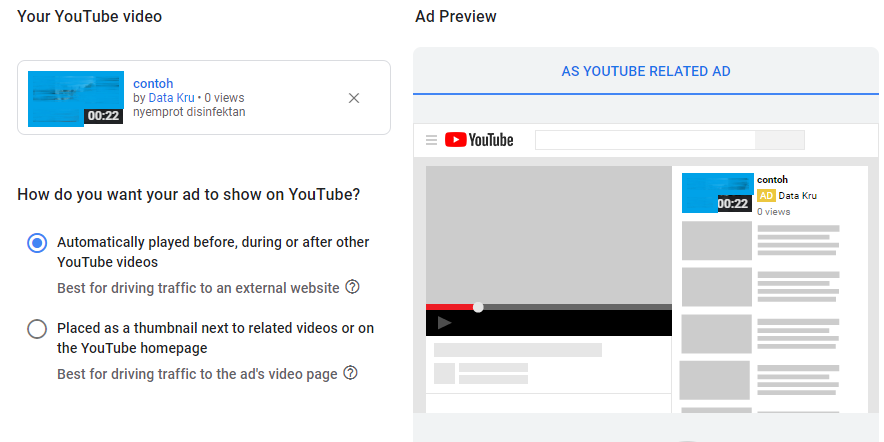
Task: Click Your YouTube video heading
Action: 90,16
